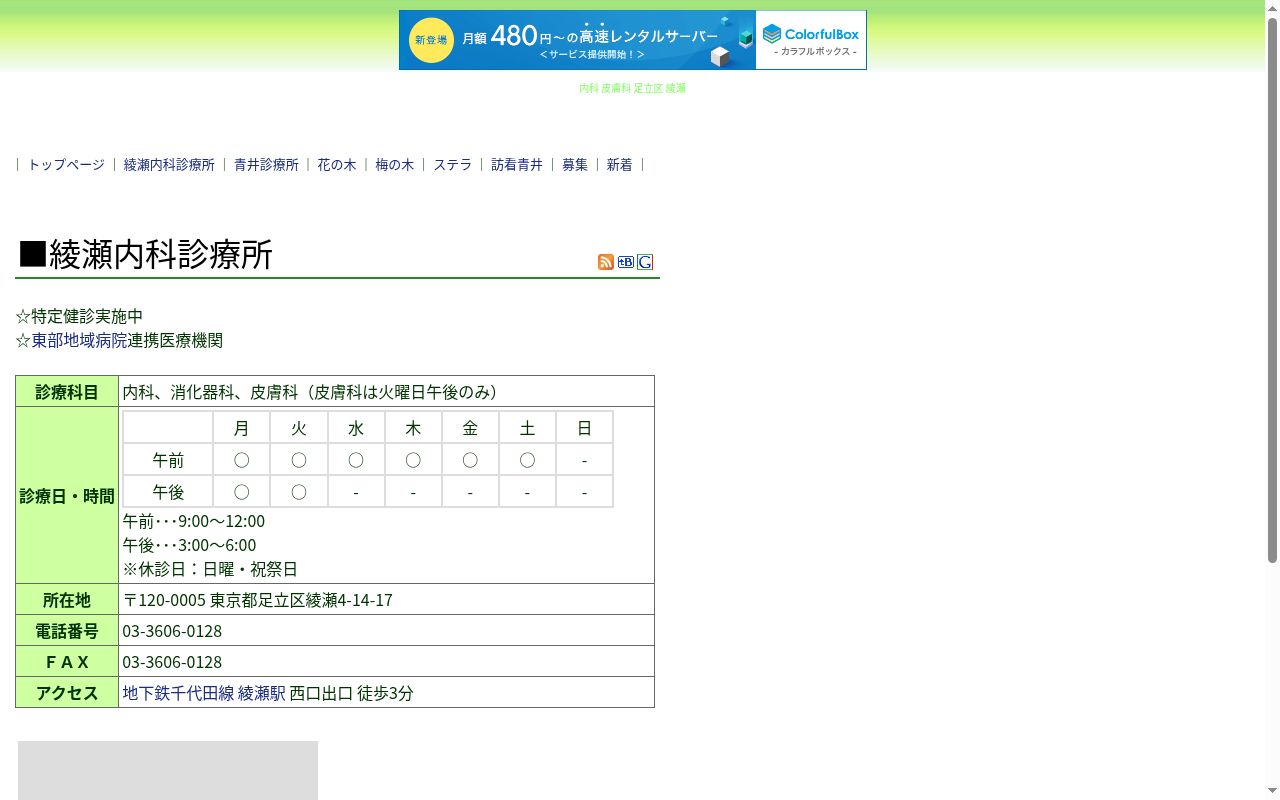Image resolution: width=1280 pixels, height=800 pixels.
Task: Click the Hatena Bookmark 'B' icon
Action: (x=626, y=262)
